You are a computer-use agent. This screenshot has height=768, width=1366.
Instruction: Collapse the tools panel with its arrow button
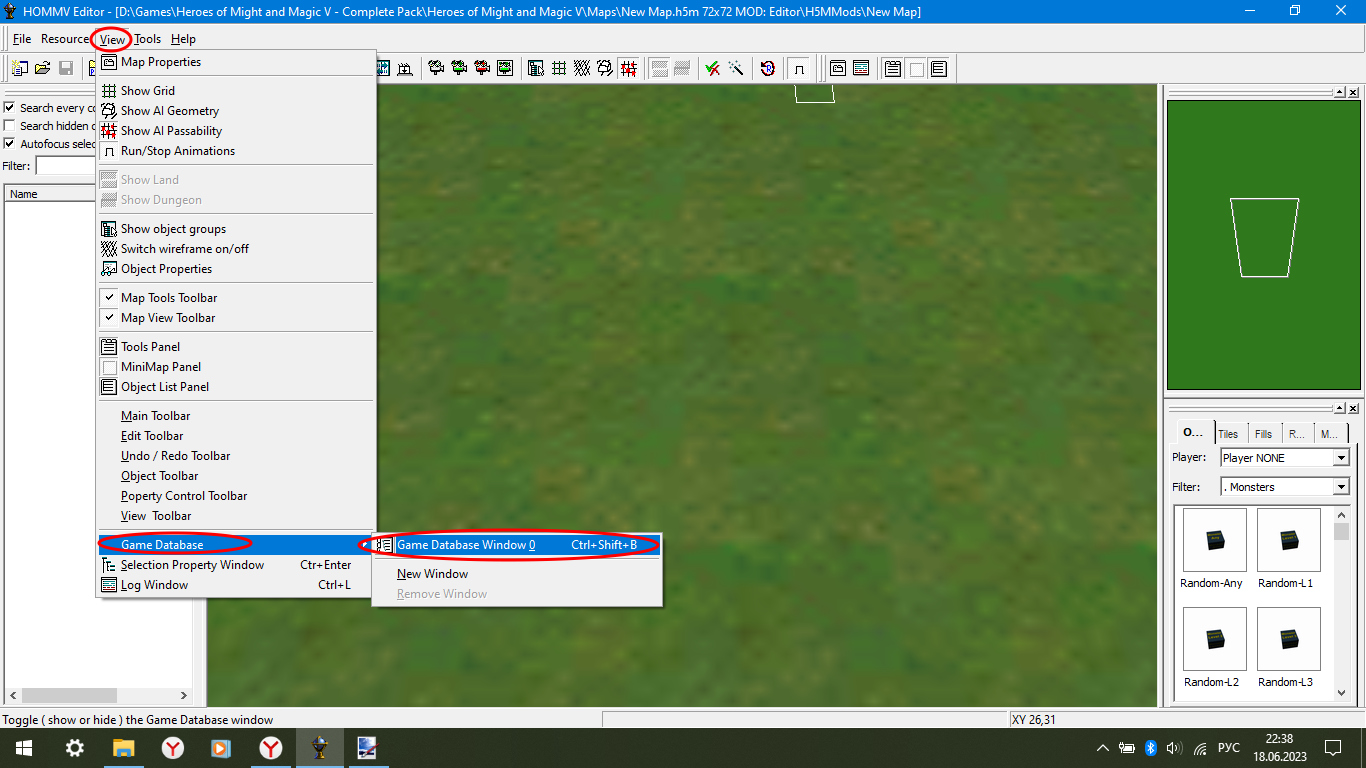pos(1339,408)
